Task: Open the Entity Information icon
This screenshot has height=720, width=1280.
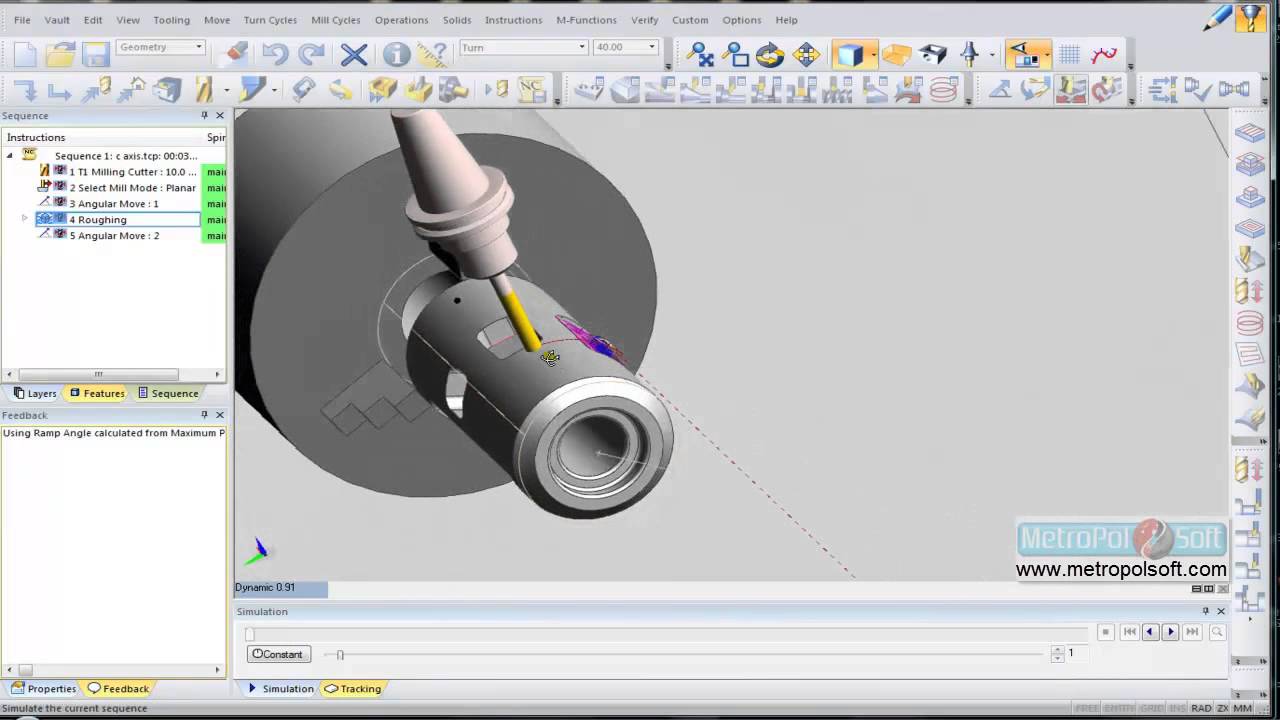Action: [396, 54]
